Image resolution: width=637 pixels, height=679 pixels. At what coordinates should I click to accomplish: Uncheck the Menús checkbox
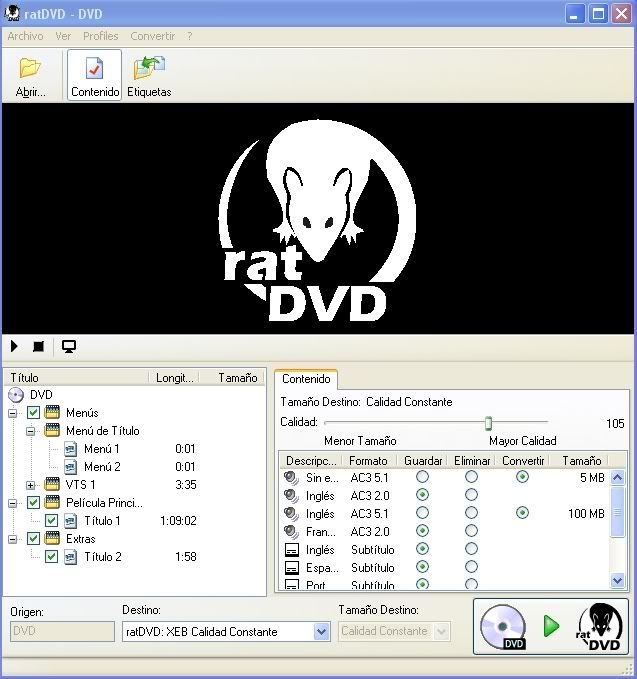[x=33, y=412]
